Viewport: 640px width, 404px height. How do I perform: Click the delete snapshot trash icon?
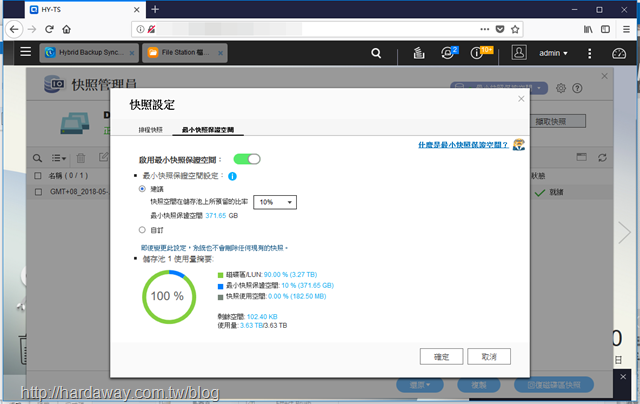coord(81,158)
